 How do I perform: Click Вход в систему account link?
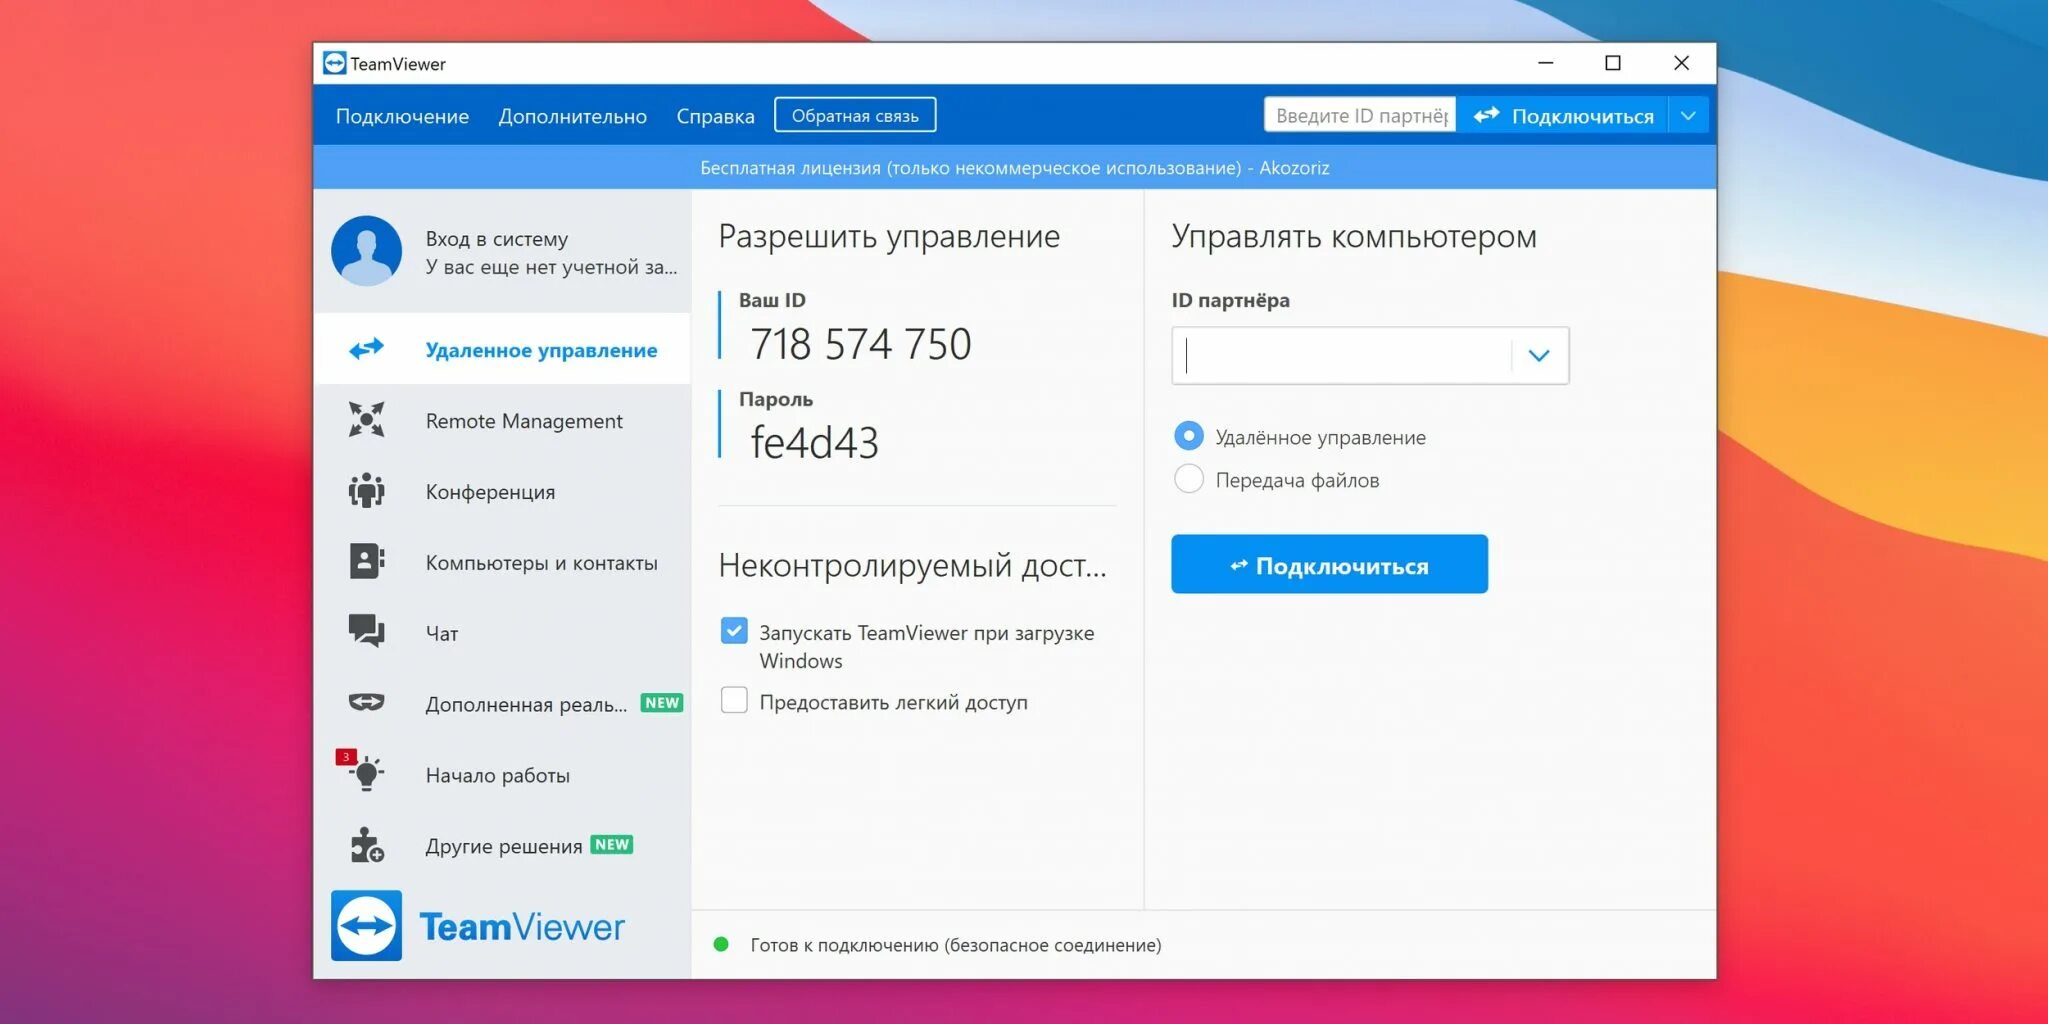click(497, 239)
